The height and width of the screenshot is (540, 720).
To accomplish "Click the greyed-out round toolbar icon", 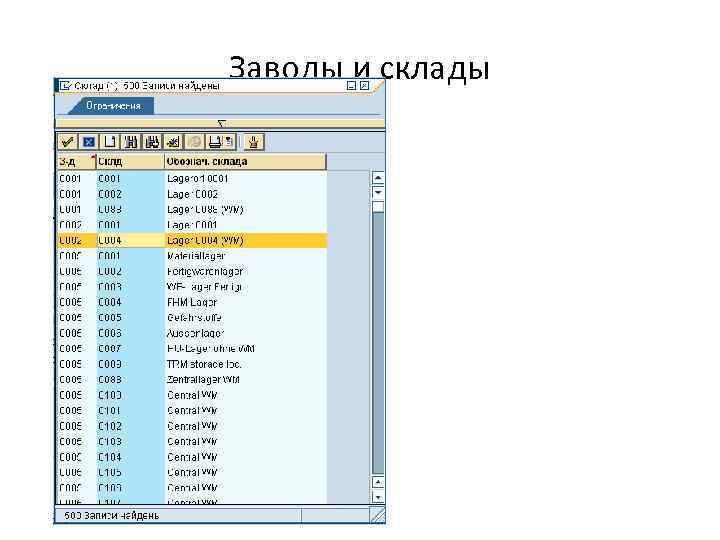I will pos(195,142).
